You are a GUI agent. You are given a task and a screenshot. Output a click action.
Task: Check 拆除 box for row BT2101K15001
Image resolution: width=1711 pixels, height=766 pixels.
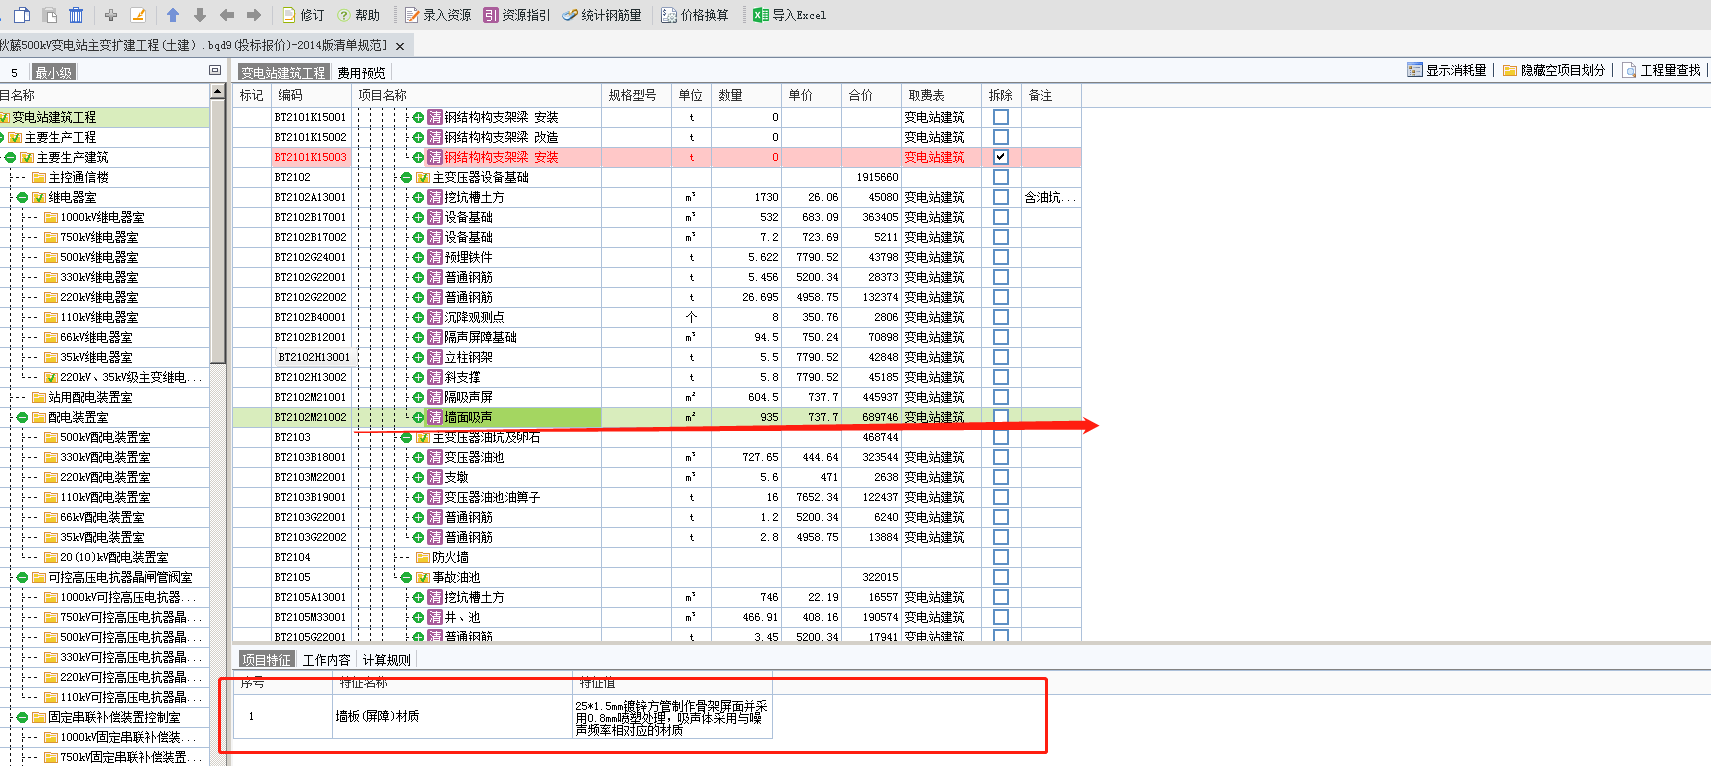pyautogui.click(x=1001, y=117)
